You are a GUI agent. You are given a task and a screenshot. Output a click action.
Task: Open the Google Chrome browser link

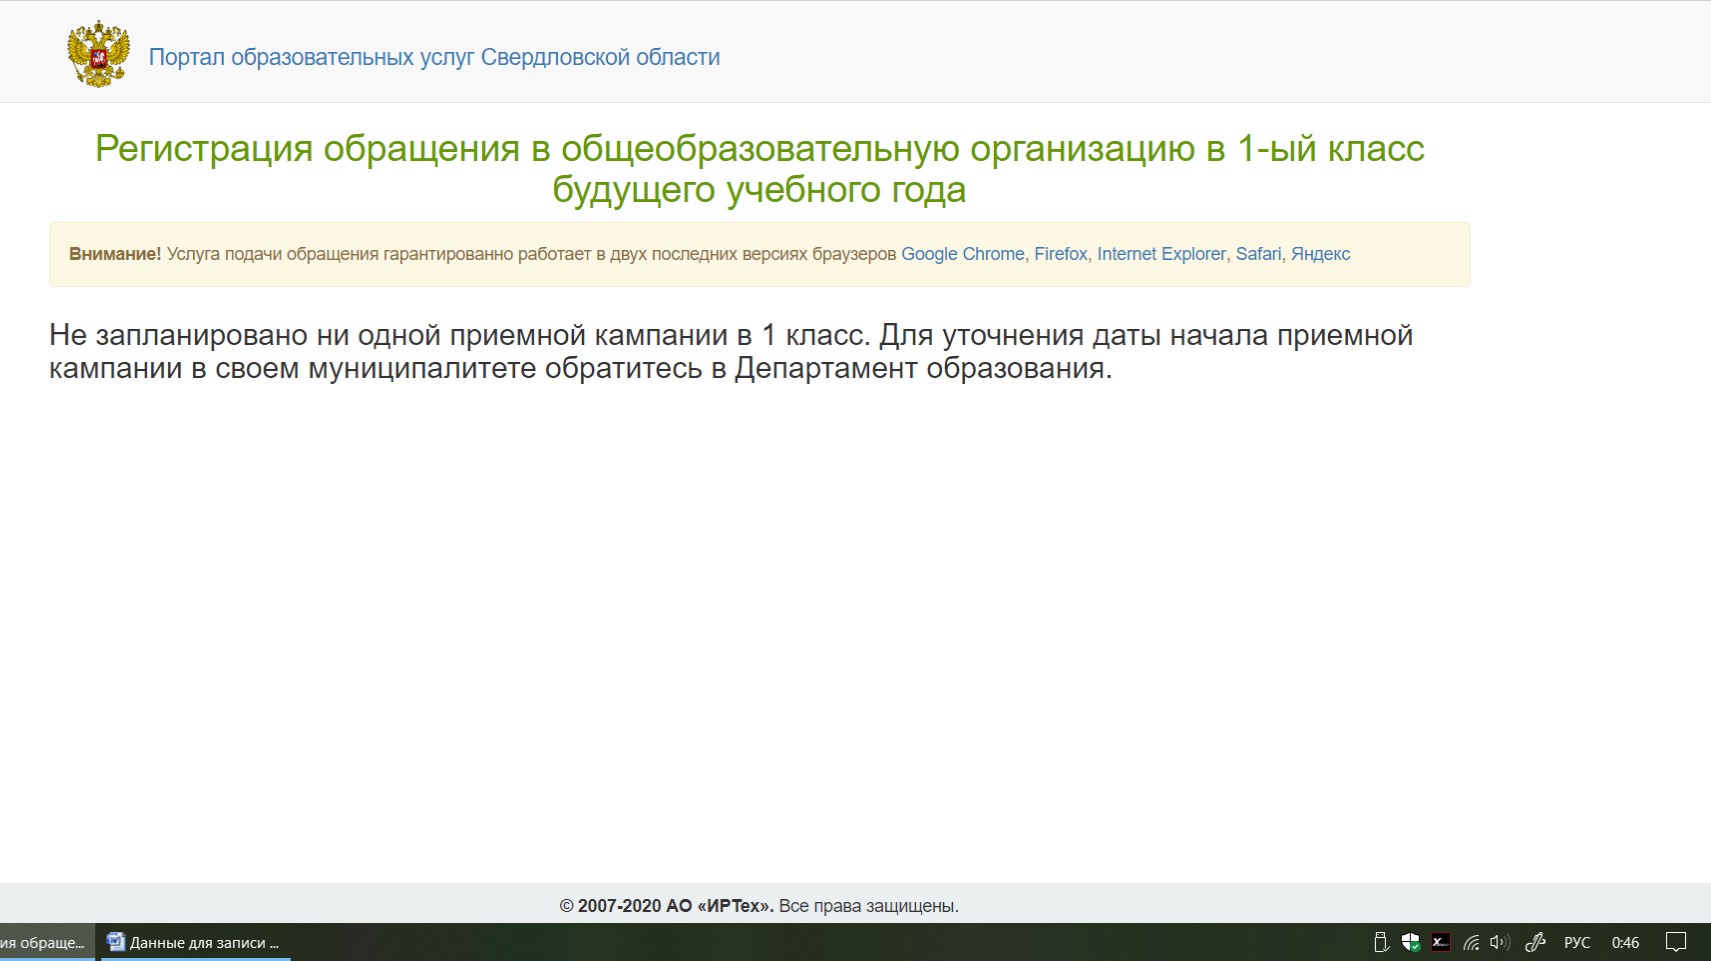click(x=962, y=254)
